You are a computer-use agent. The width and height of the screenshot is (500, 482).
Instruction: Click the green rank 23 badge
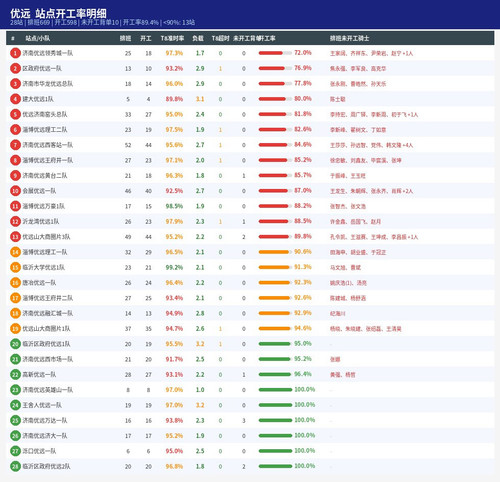coord(15,390)
